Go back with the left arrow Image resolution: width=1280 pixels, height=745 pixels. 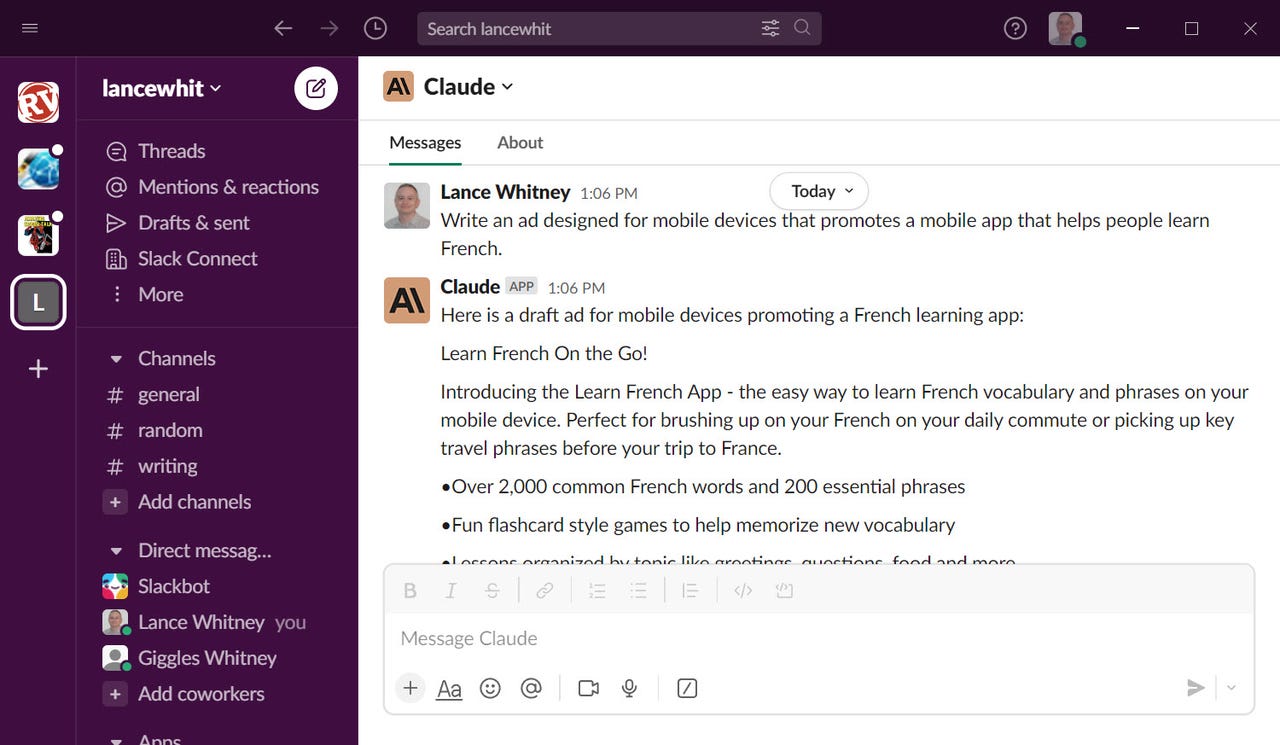[x=283, y=28]
